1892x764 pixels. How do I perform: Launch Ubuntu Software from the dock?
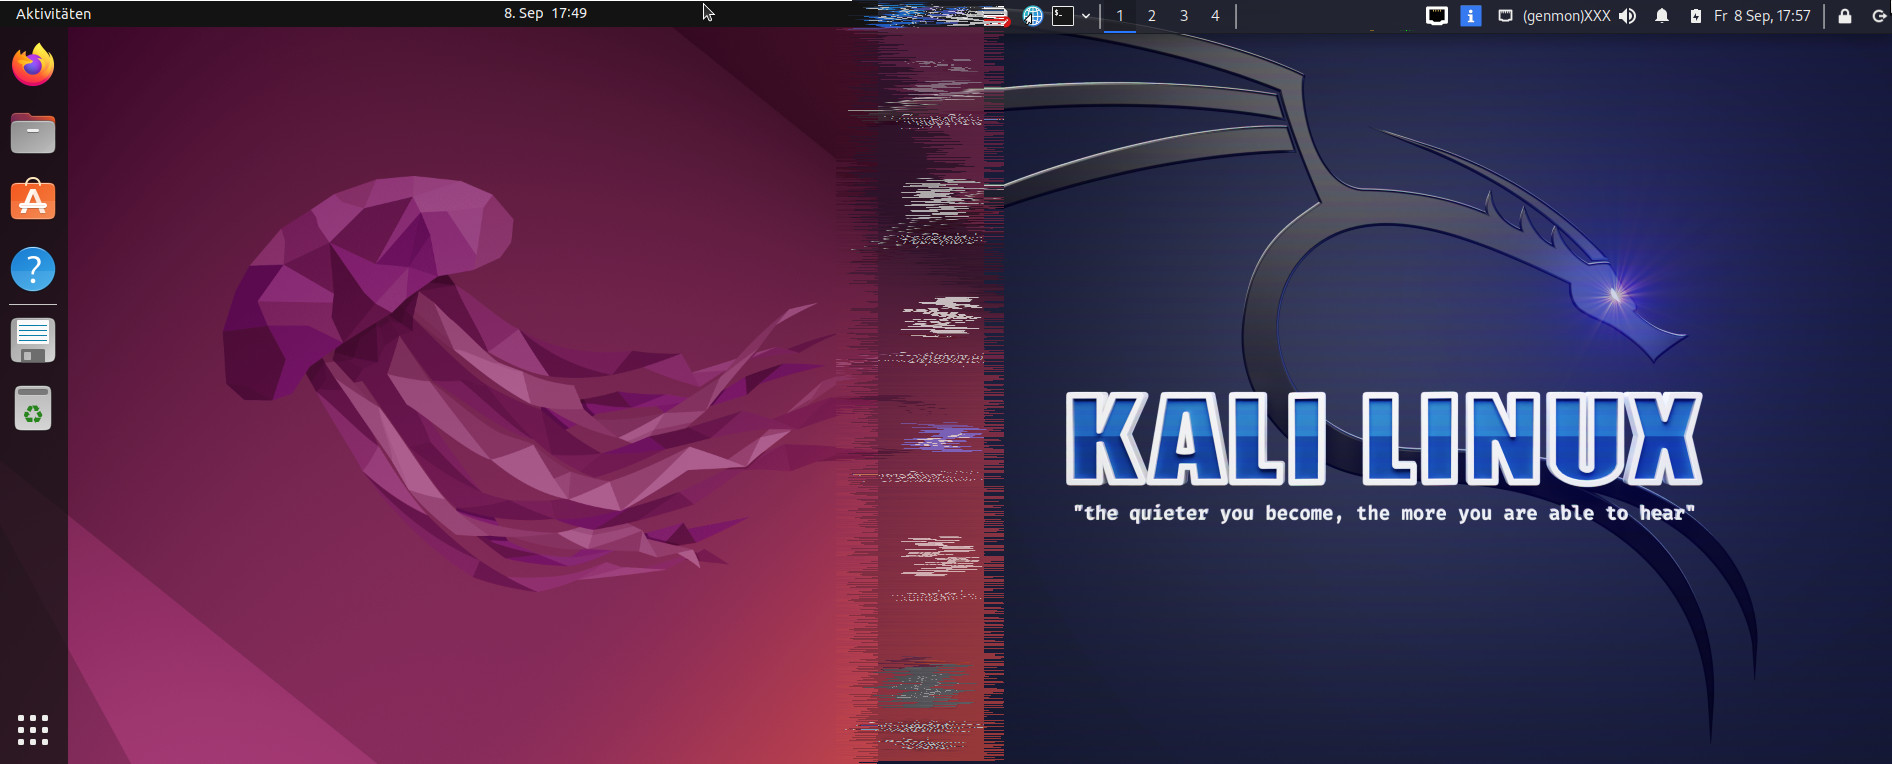pyautogui.click(x=33, y=200)
